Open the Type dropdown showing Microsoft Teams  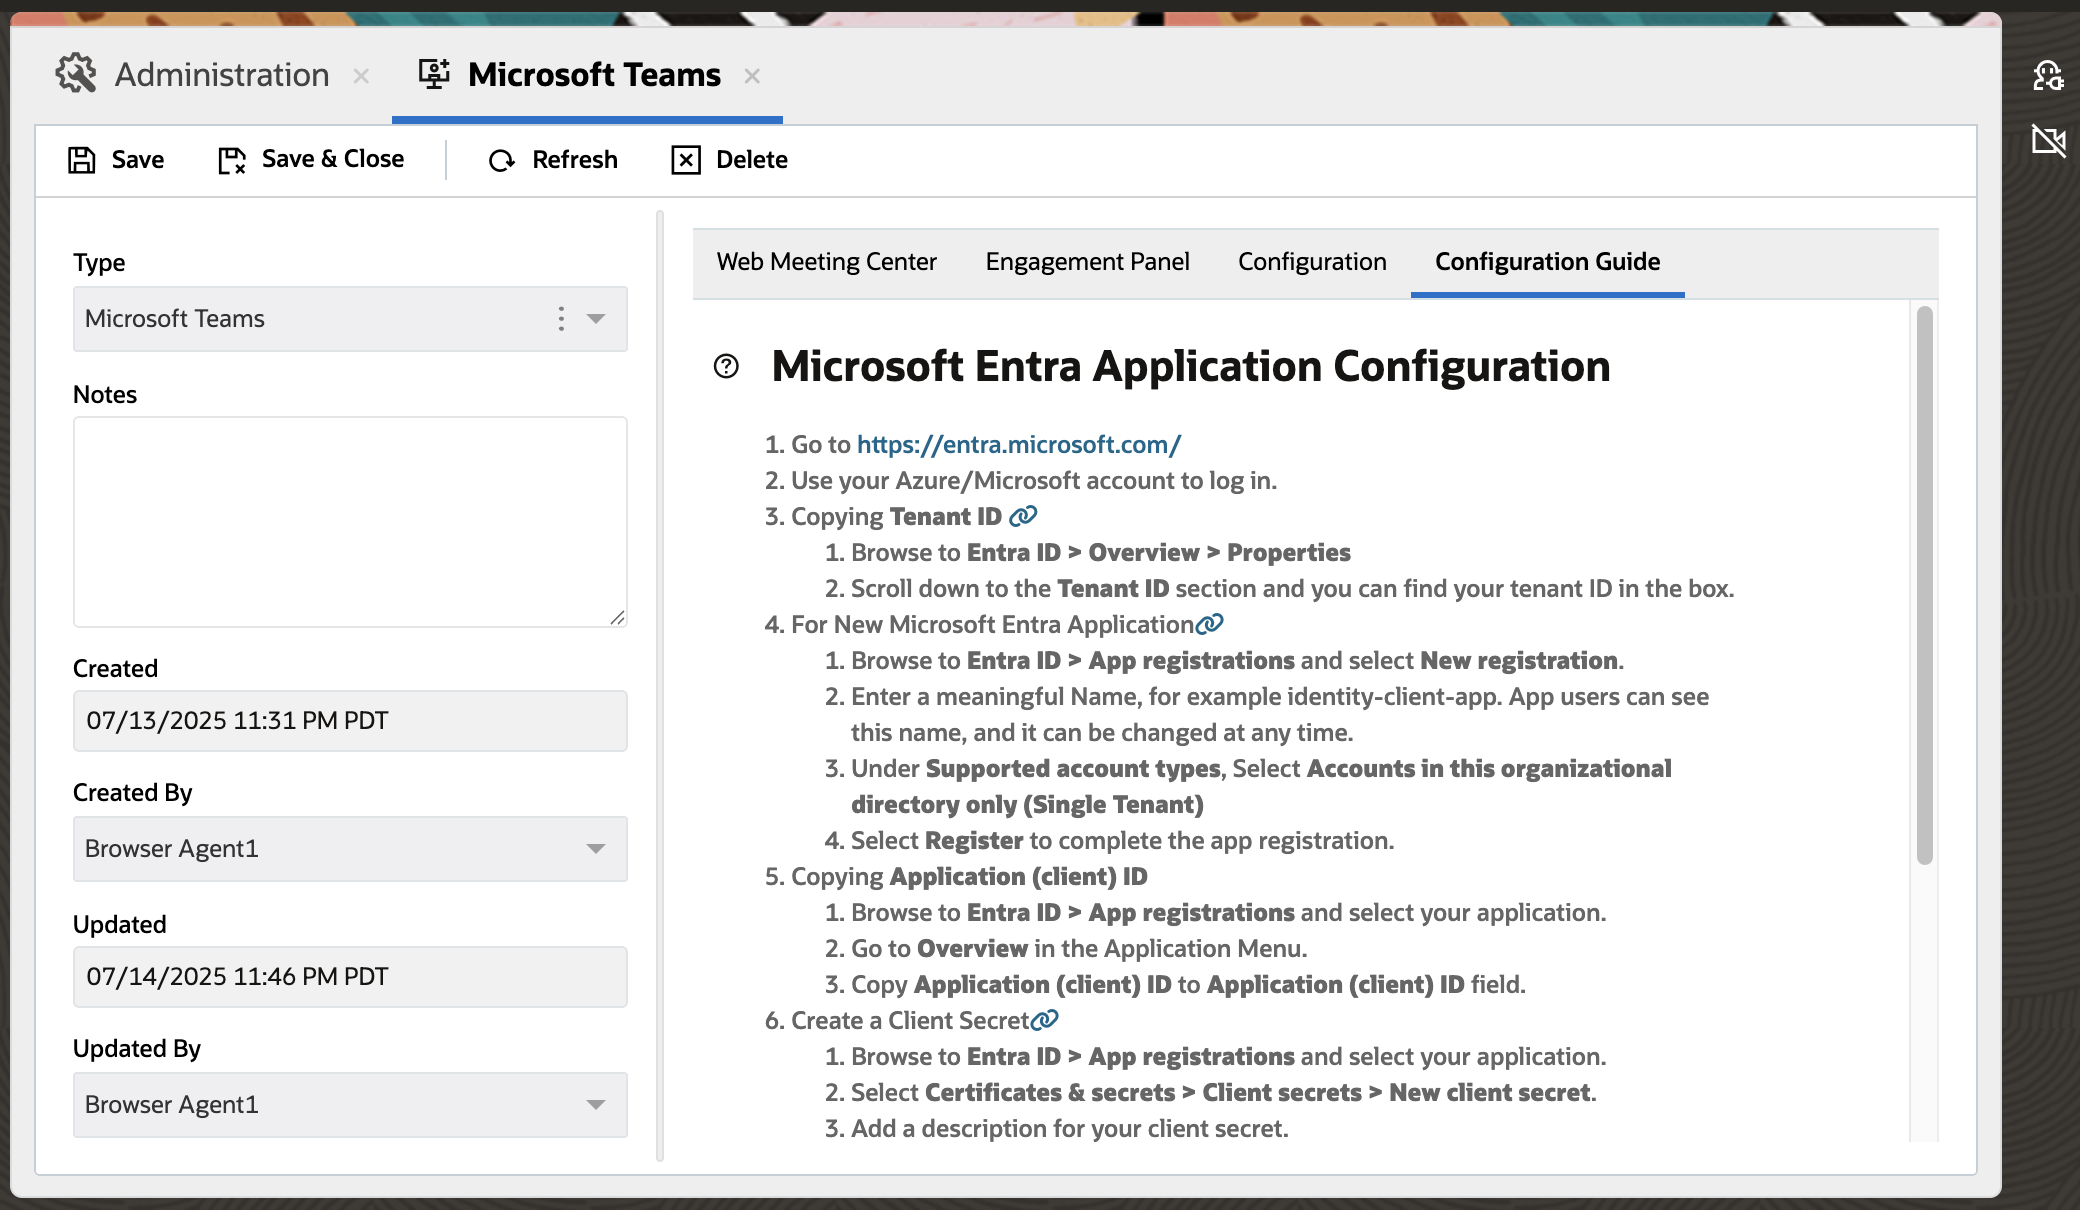click(x=596, y=319)
